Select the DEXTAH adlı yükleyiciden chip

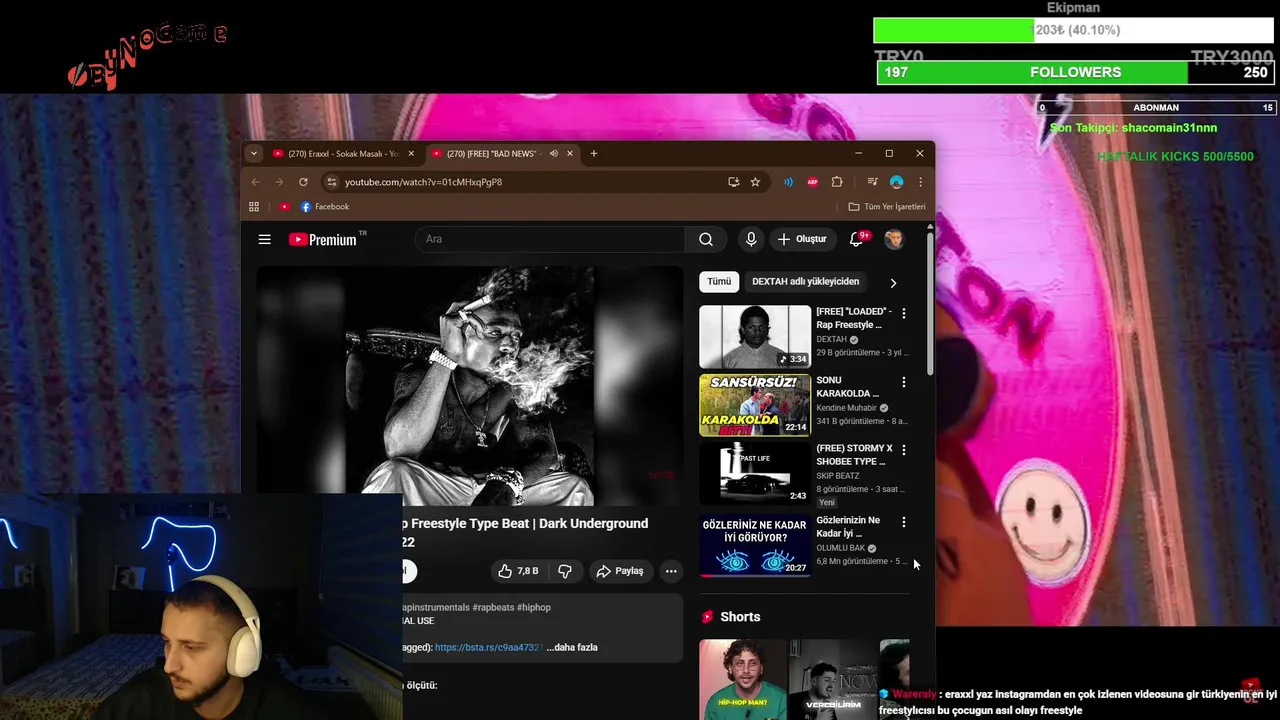tap(805, 282)
